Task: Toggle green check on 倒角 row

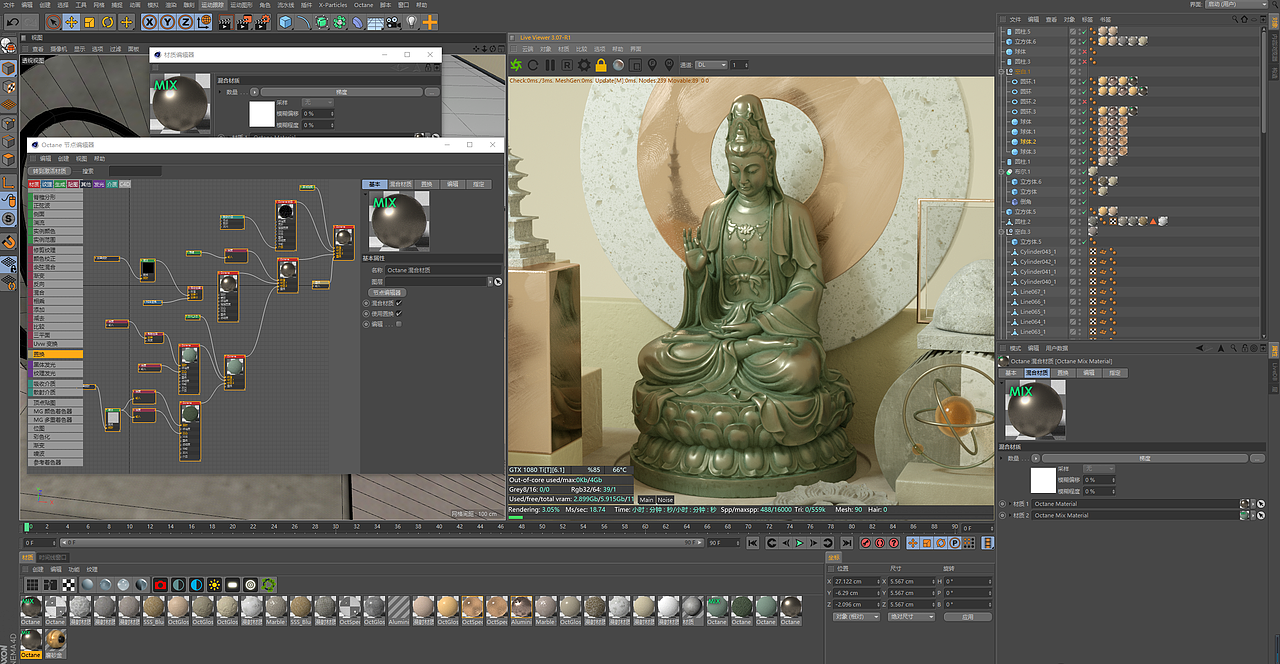Action: 1084,202
